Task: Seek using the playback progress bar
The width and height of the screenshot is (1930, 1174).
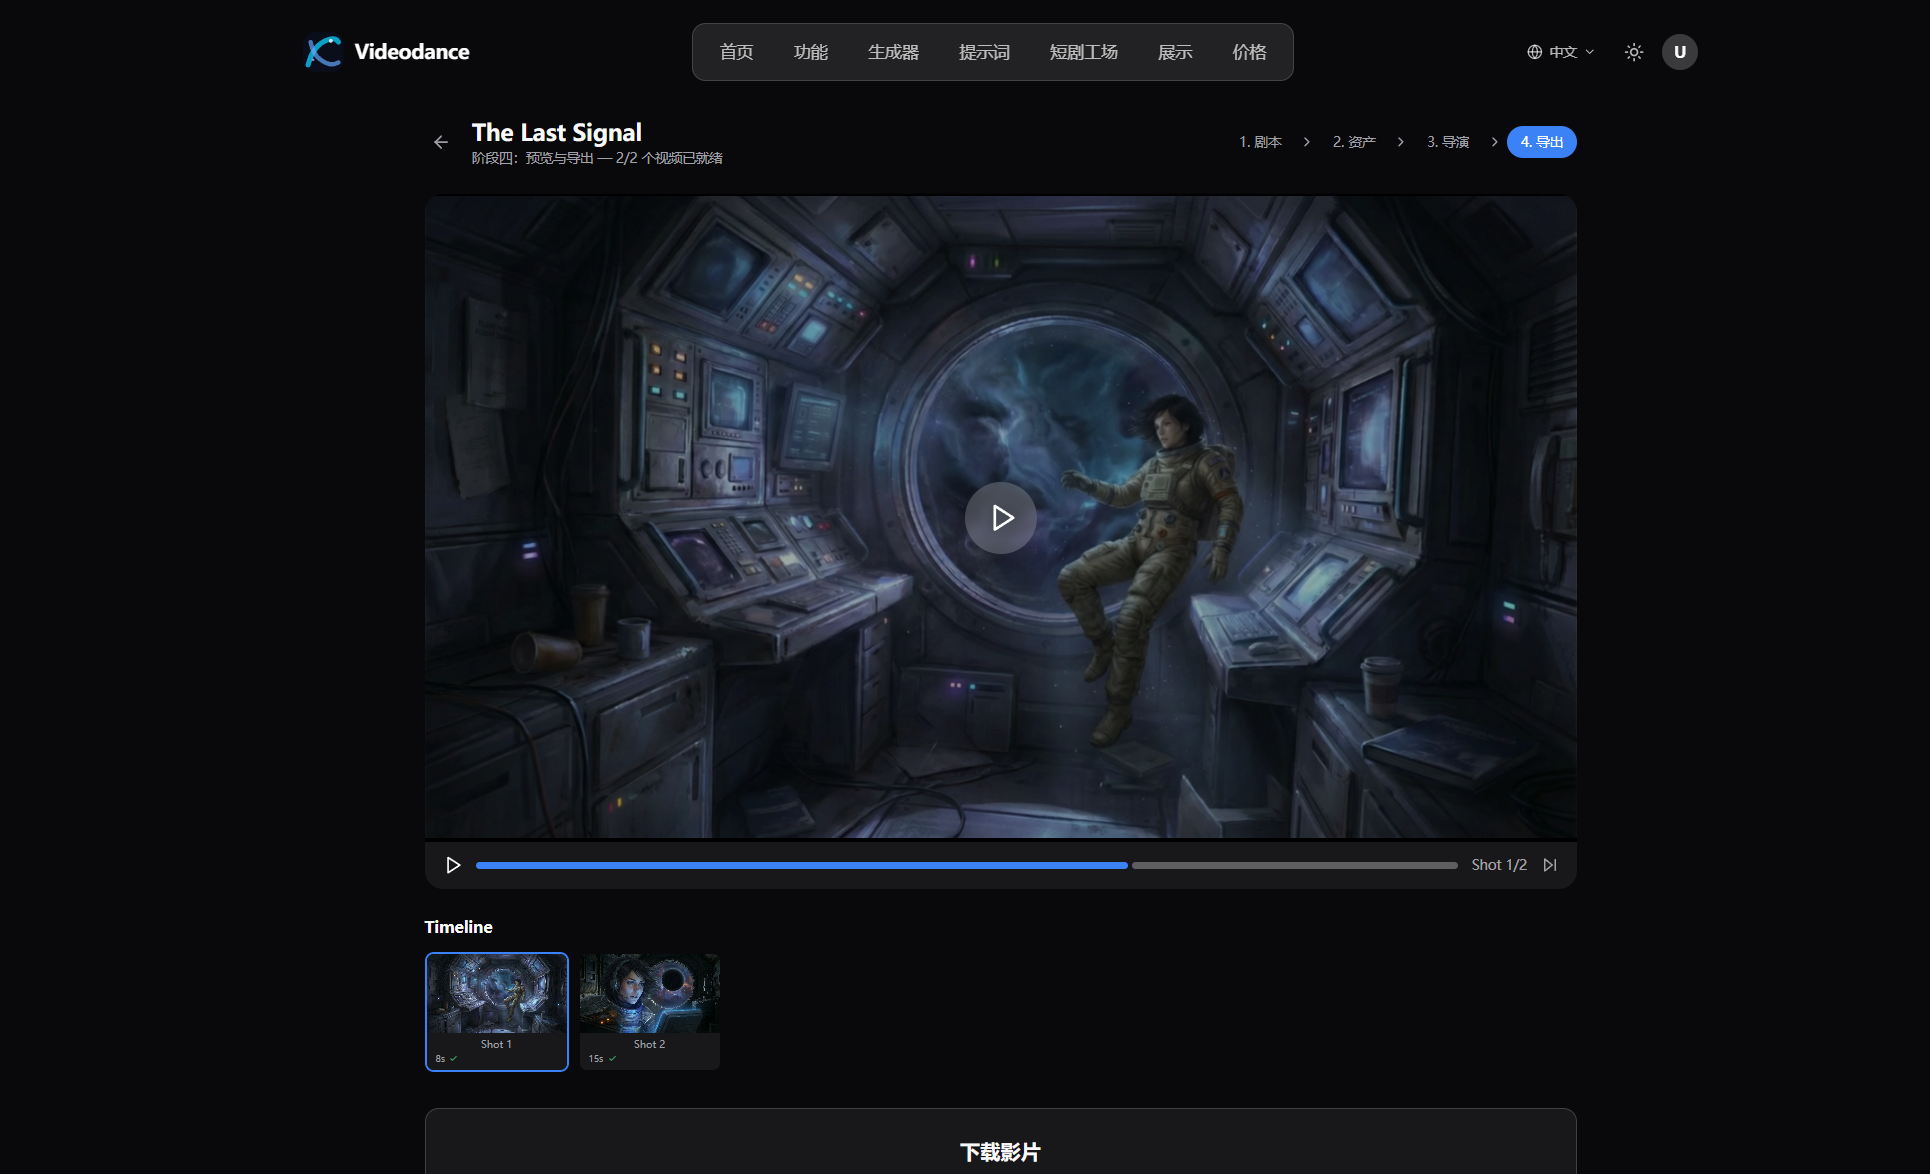Action: coord(965,865)
